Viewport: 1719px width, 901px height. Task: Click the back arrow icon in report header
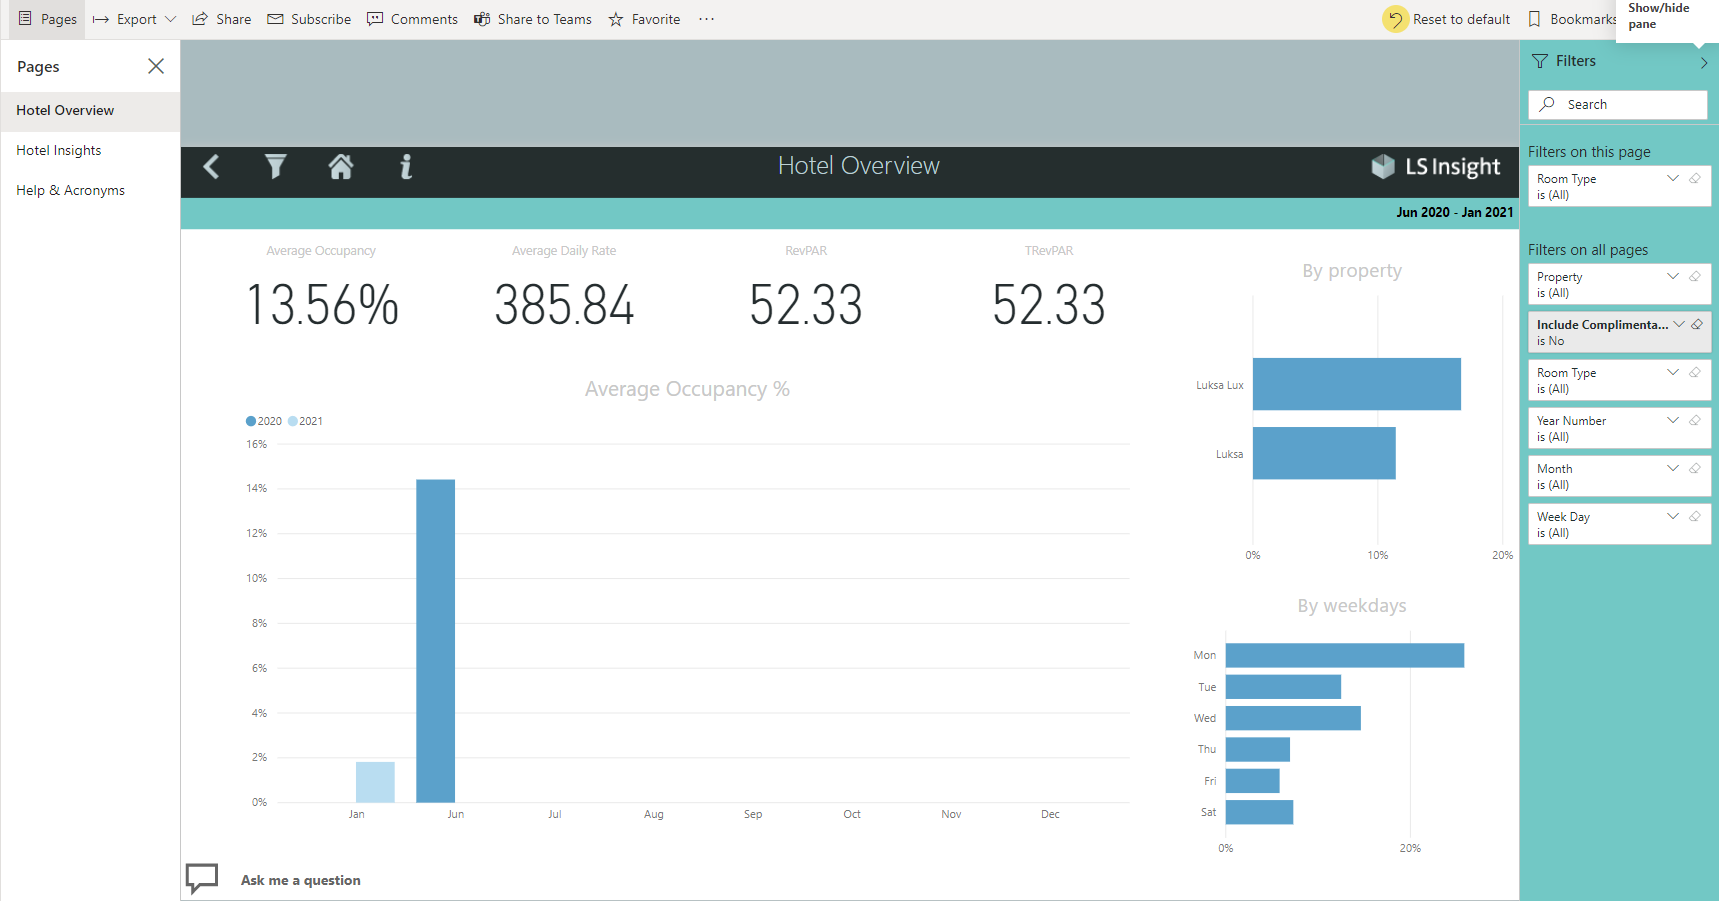point(211,167)
